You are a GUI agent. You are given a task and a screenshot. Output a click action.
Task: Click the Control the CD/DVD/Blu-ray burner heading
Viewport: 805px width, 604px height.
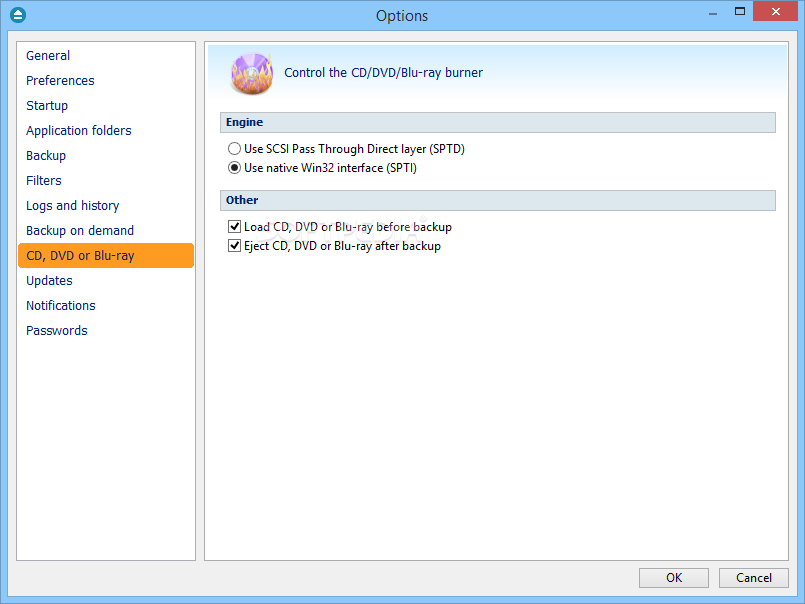[x=384, y=73]
